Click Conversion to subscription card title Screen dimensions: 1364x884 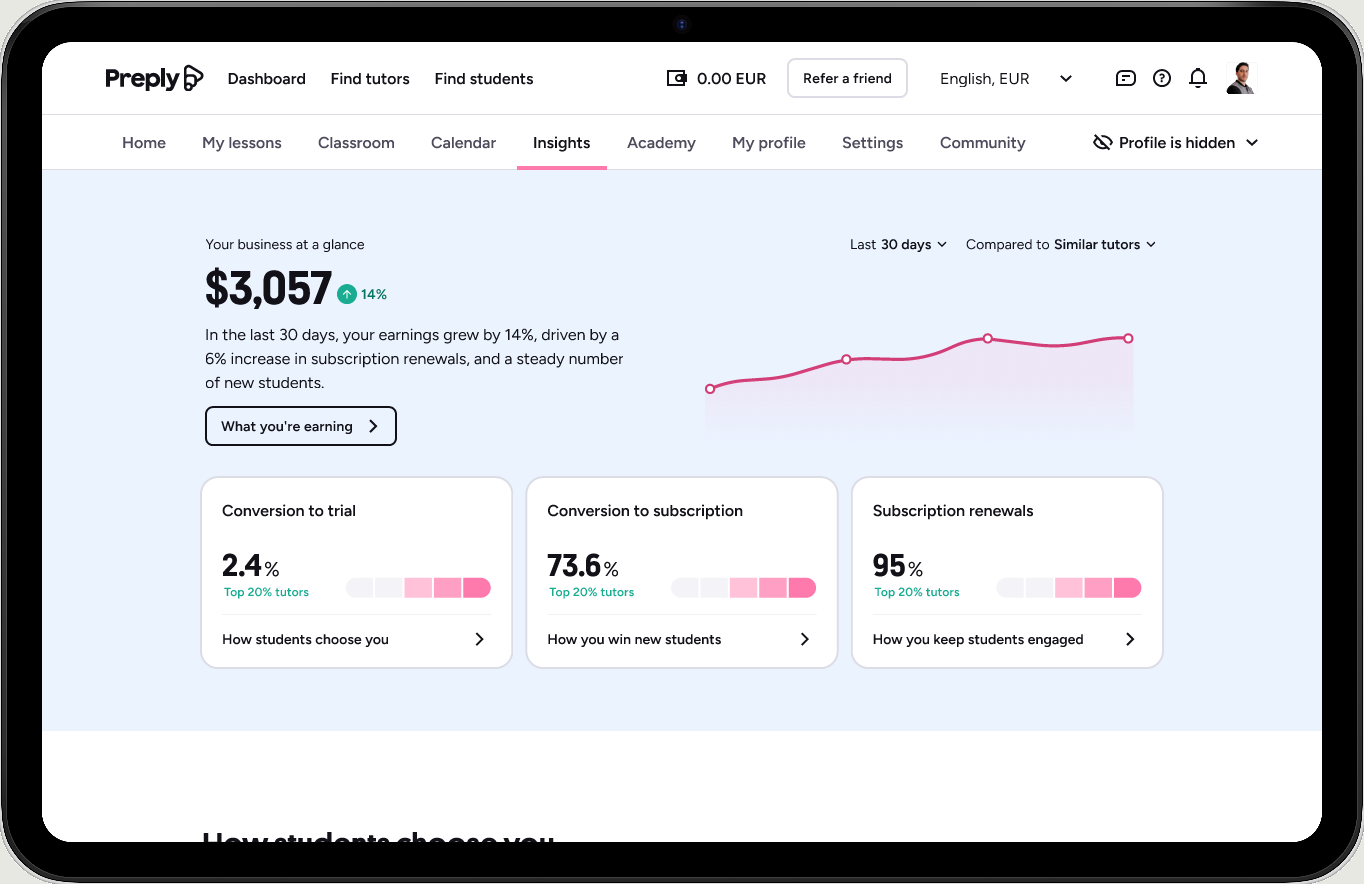click(x=645, y=510)
